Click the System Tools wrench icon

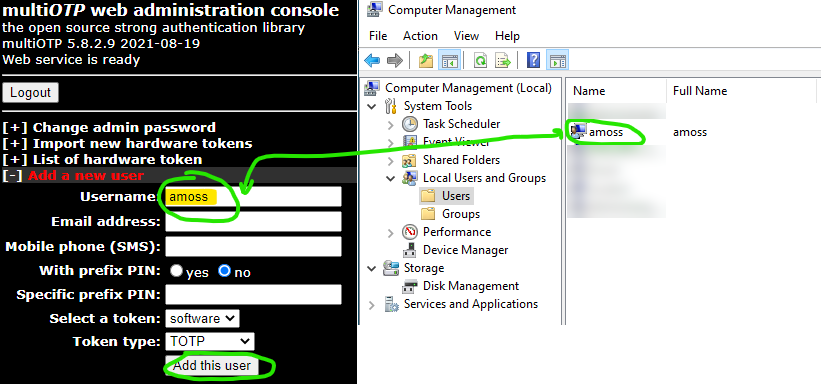(x=391, y=106)
